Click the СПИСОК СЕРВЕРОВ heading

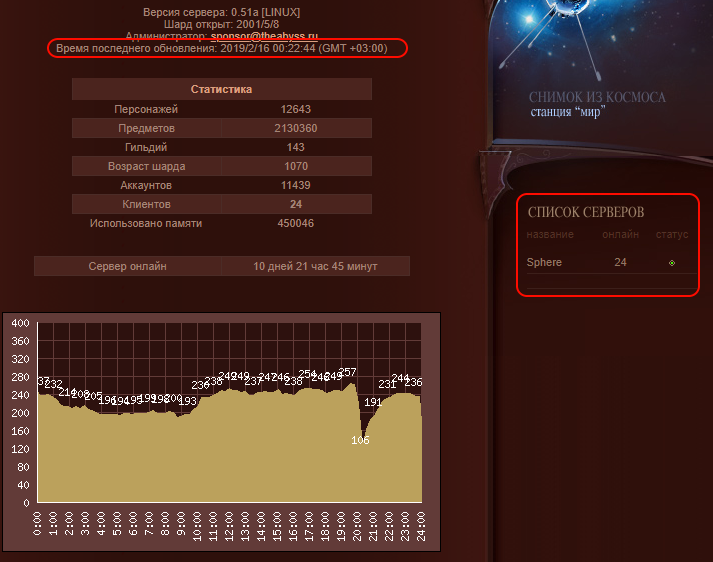pos(585,212)
